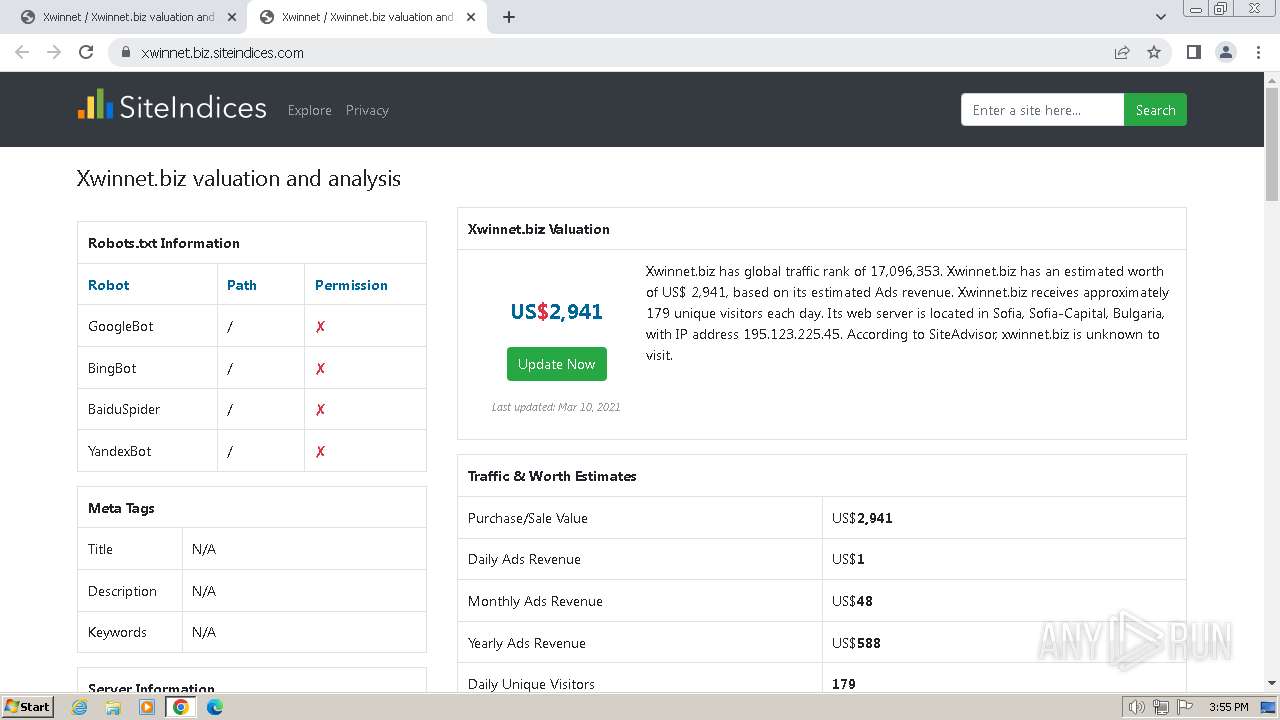Image resolution: width=1280 pixels, height=720 pixels.
Task: Open the tab search dropdown arrow
Action: [x=1161, y=17]
